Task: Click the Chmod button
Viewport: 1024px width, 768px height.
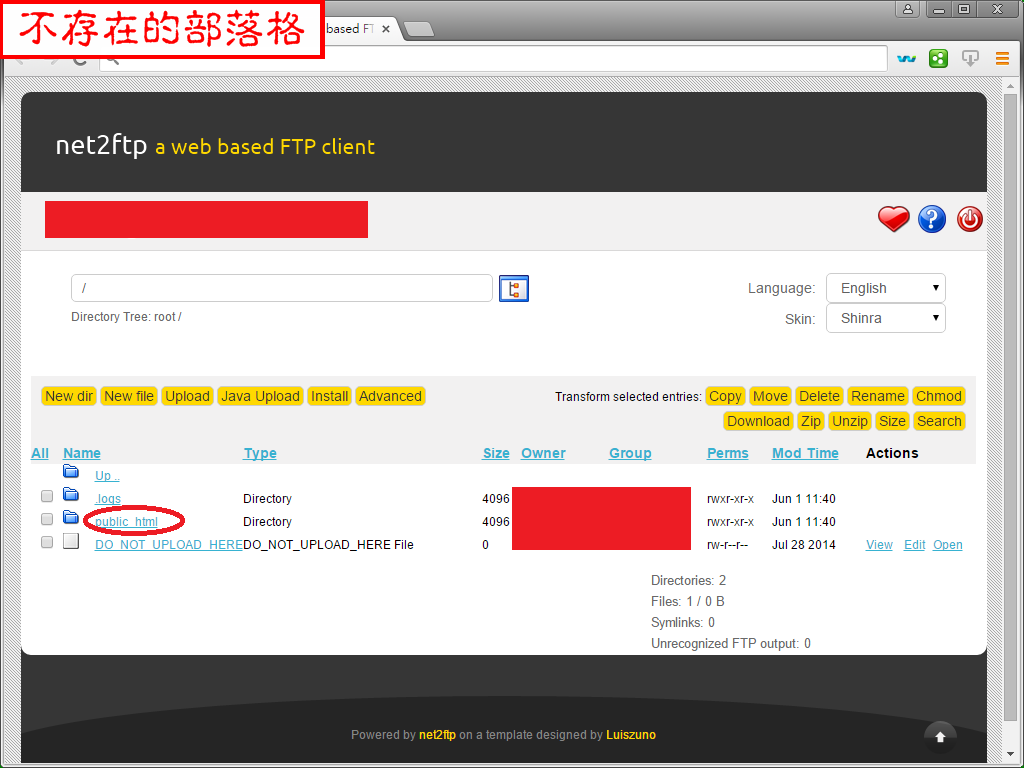Action: click(x=938, y=396)
